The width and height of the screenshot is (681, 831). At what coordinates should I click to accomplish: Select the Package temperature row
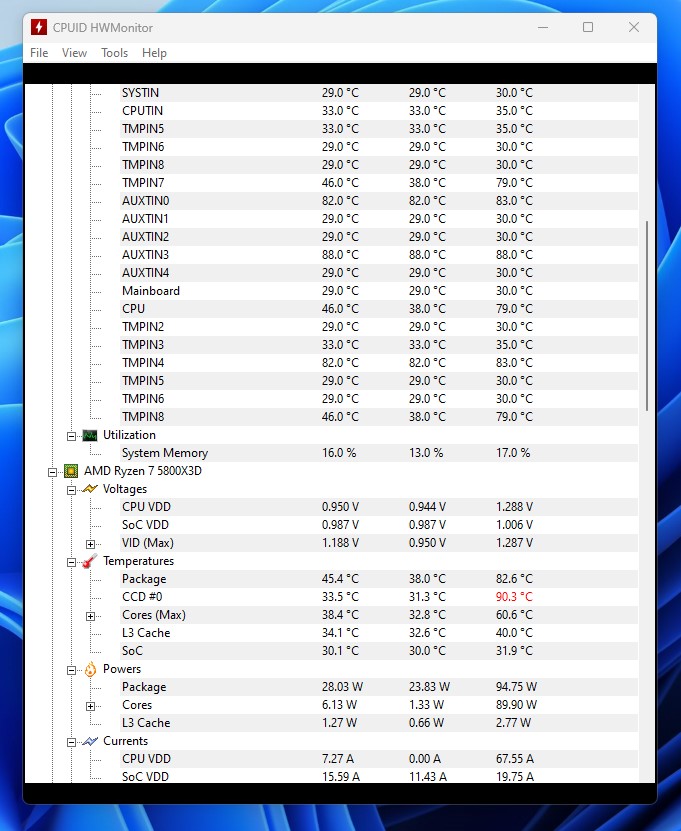tap(379, 579)
